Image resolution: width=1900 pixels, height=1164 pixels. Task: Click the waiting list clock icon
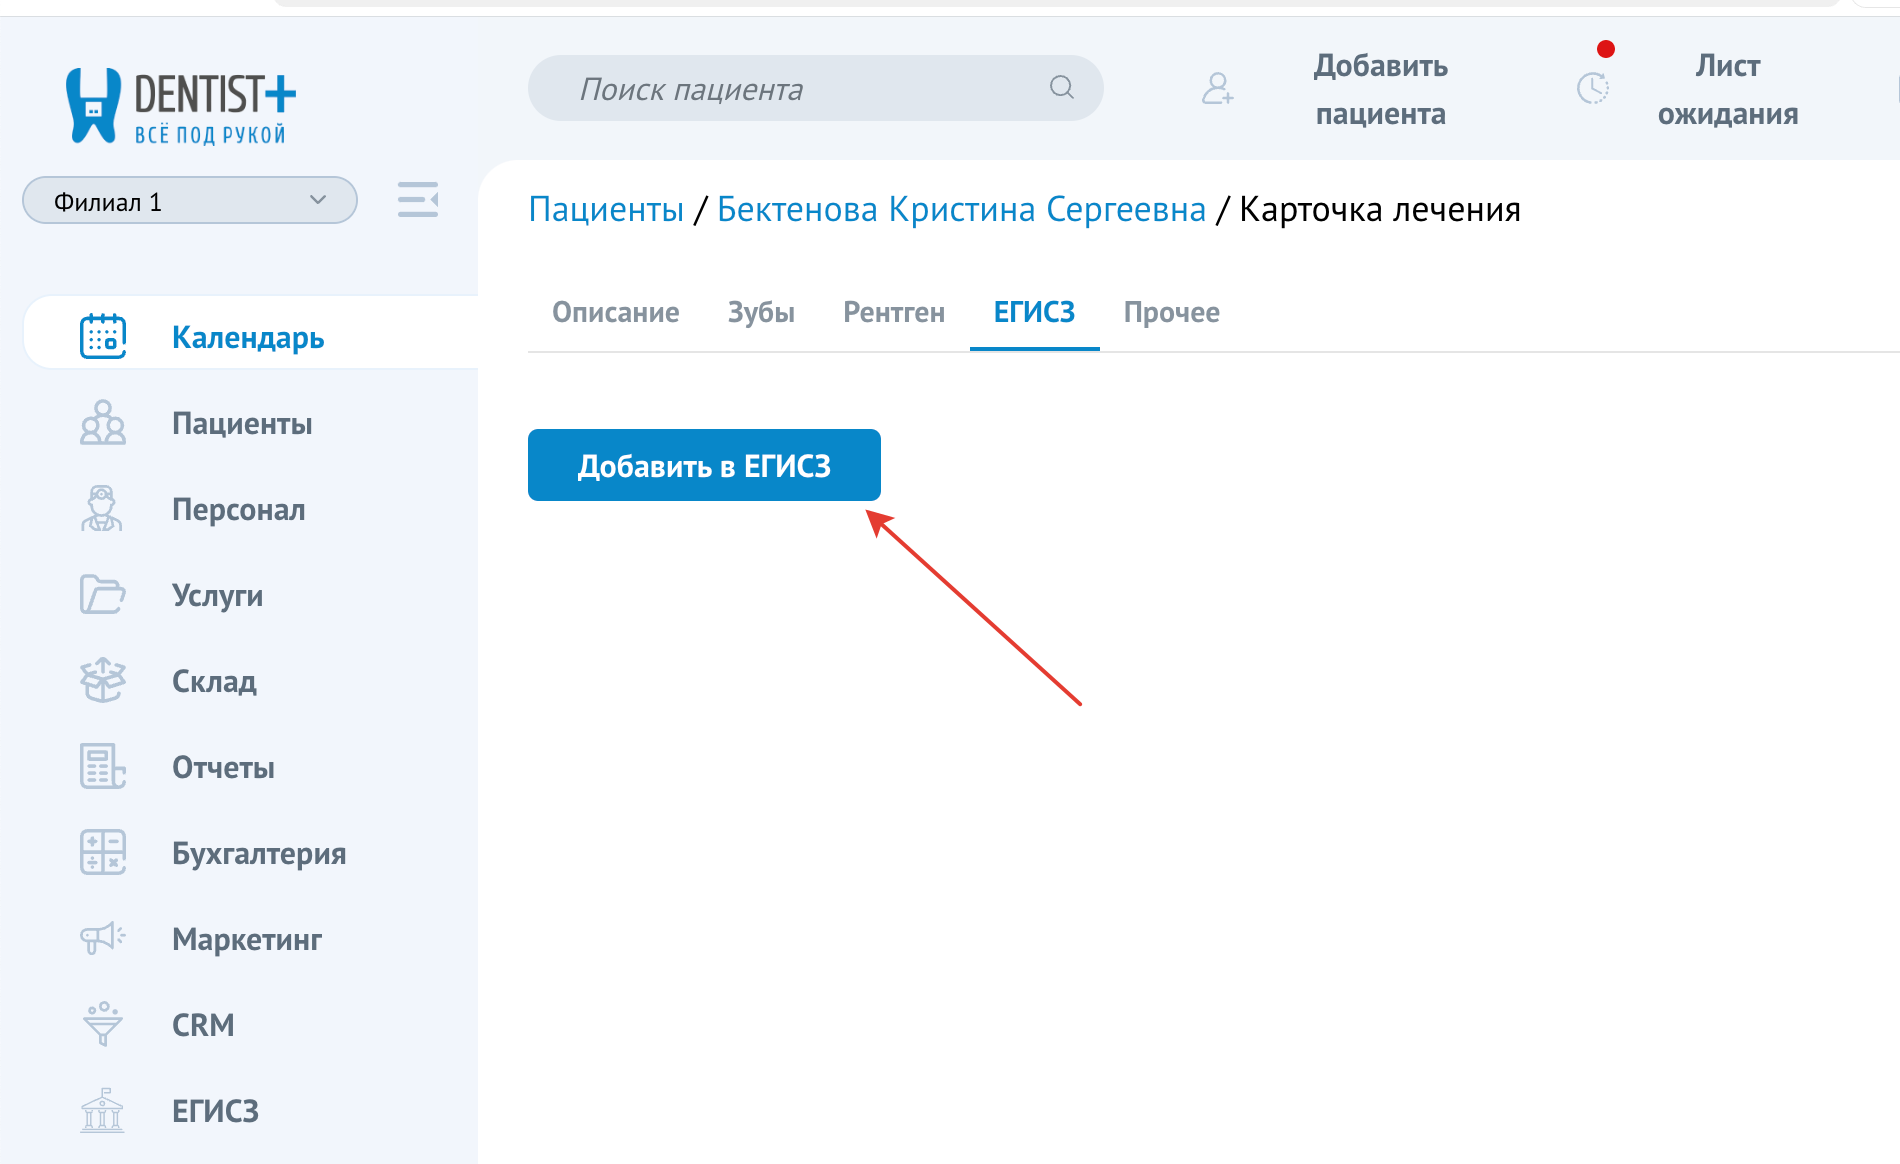point(1593,89)
